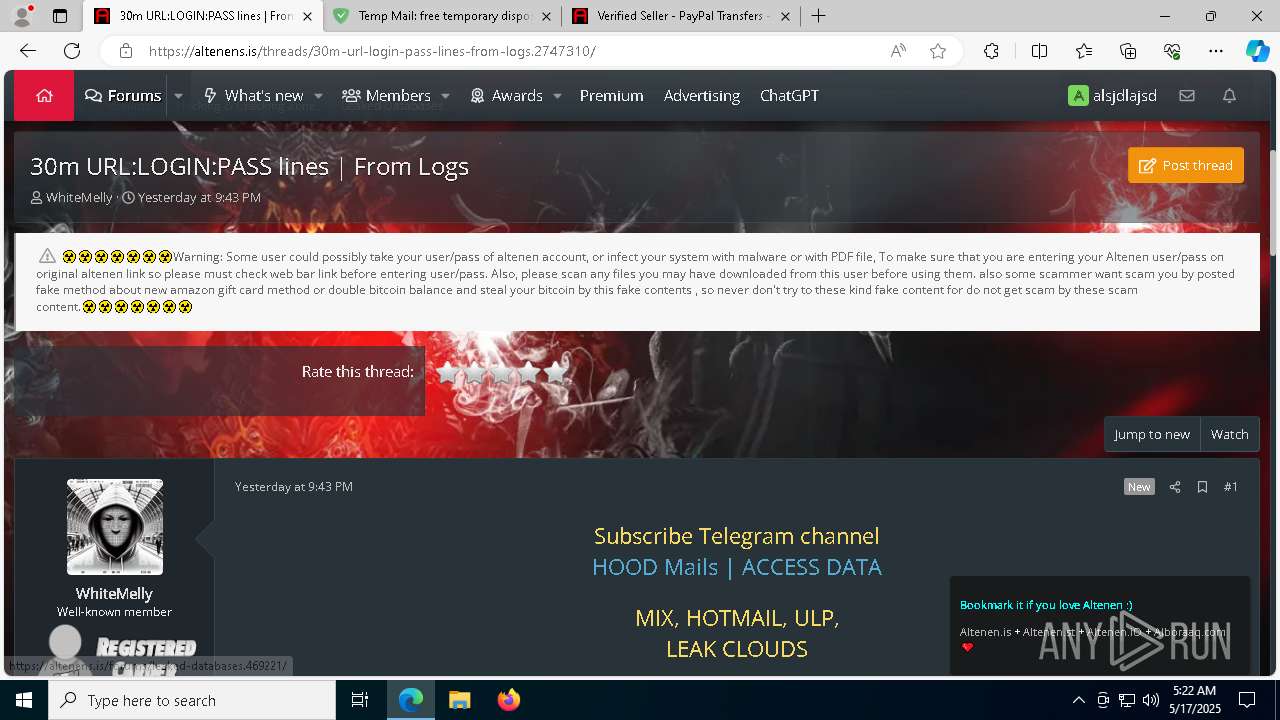Open Forums nav item
The height and width of the screenshot is (720, 1280).
pyautogui.click(x=123, y=96)
